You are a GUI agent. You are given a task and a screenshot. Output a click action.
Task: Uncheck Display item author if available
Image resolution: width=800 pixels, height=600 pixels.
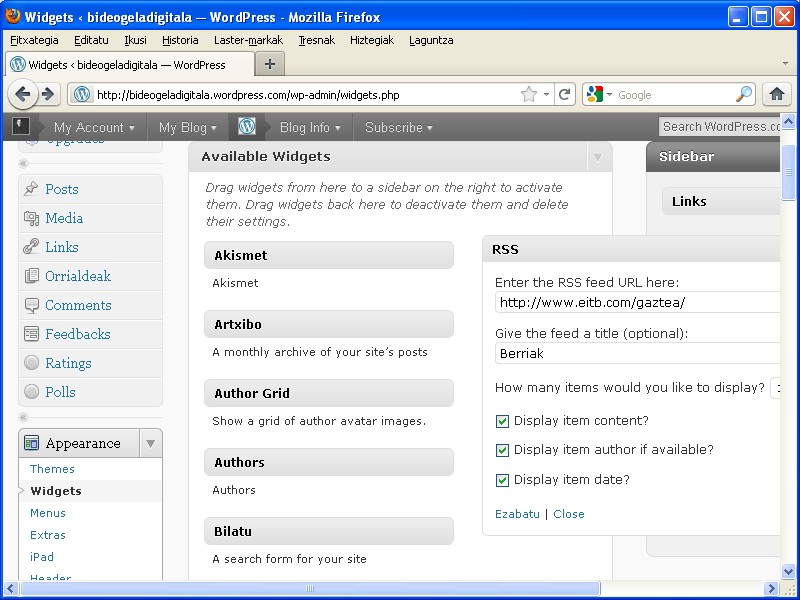point(502,450)
